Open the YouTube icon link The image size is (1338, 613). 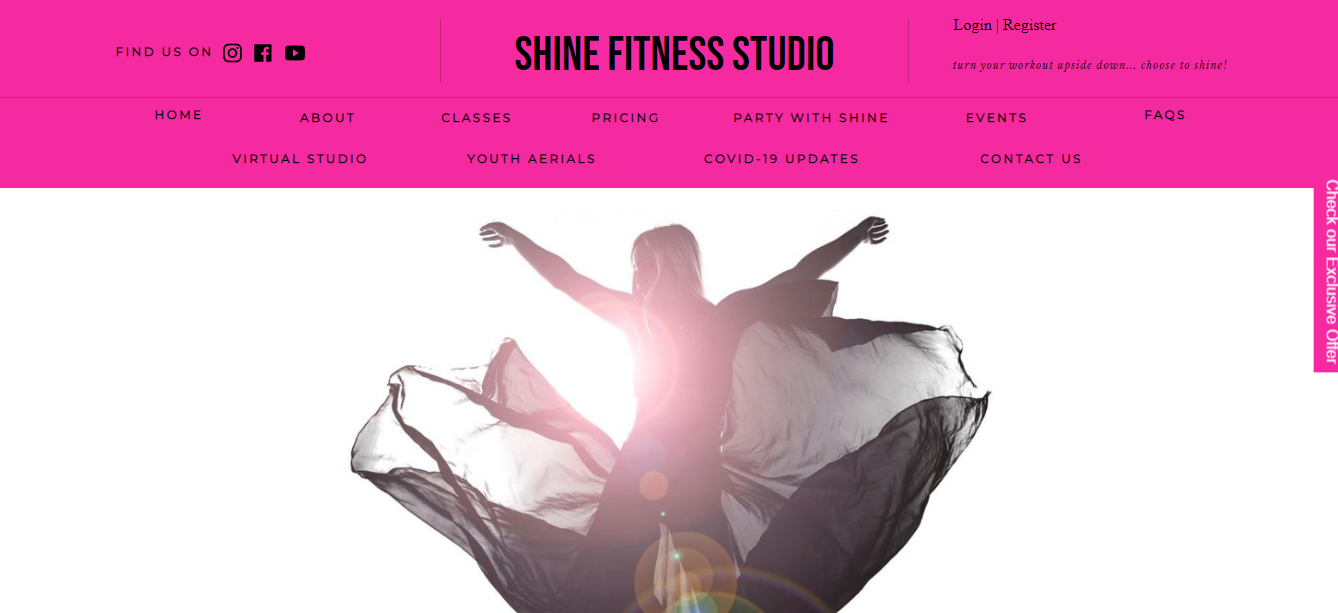click(295, 53)
